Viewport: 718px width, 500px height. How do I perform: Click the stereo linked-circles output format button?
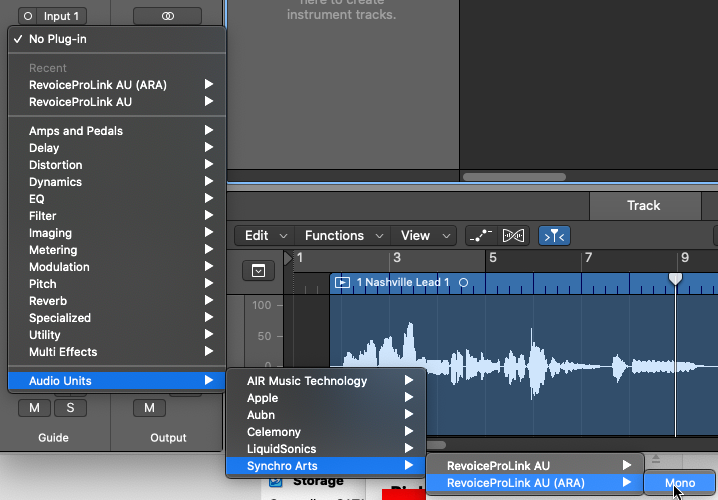pyautogui.click(x=167, y=16)
